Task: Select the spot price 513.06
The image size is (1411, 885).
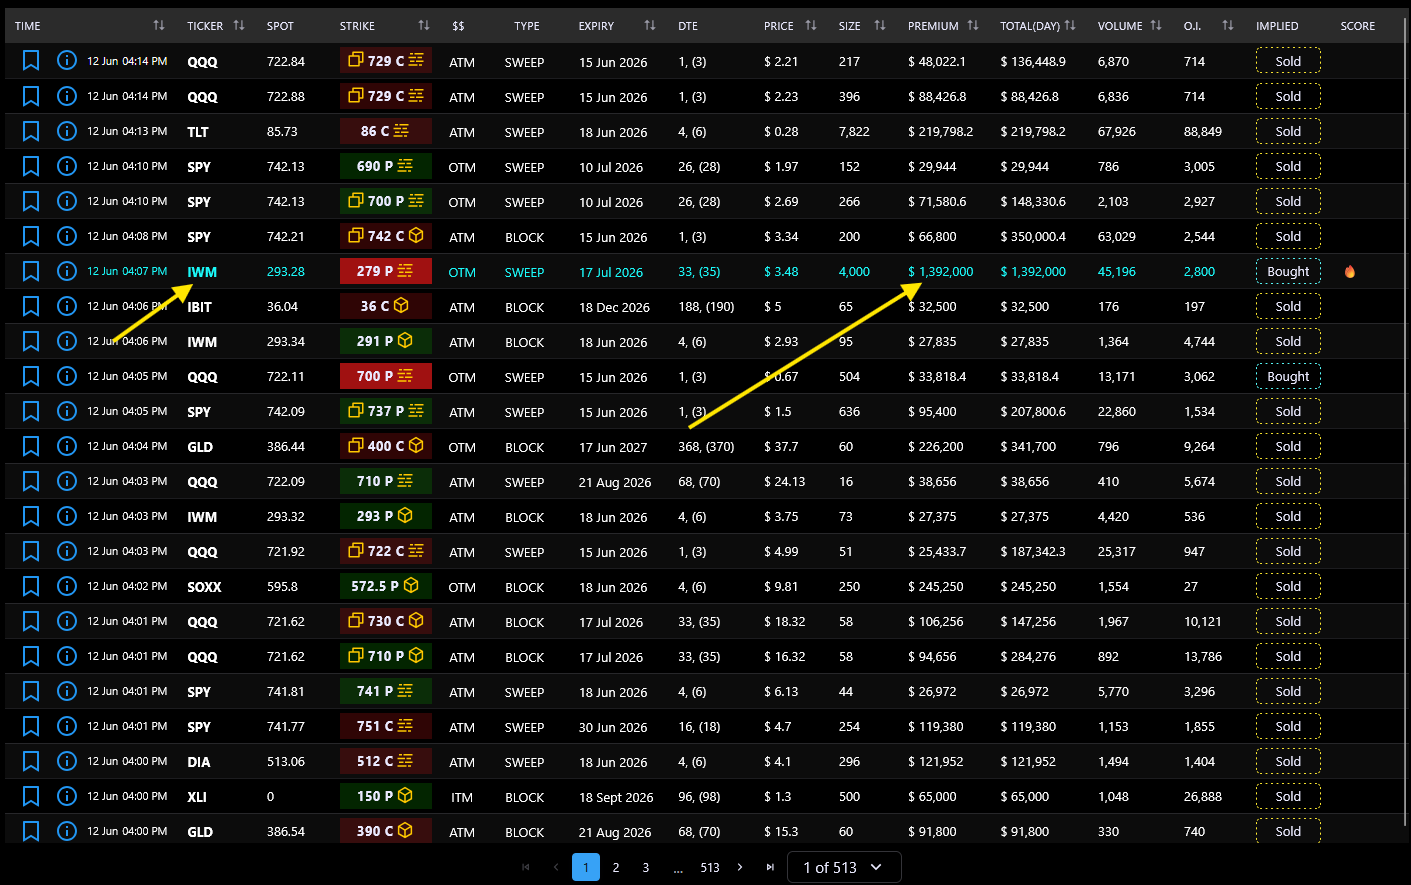Action: [x=286, y=762]
